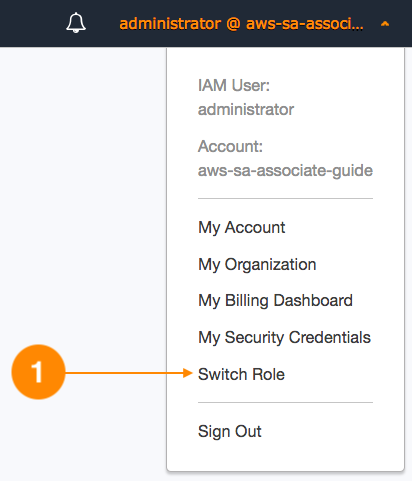Open the notifications bell icon

pos(76,23)
